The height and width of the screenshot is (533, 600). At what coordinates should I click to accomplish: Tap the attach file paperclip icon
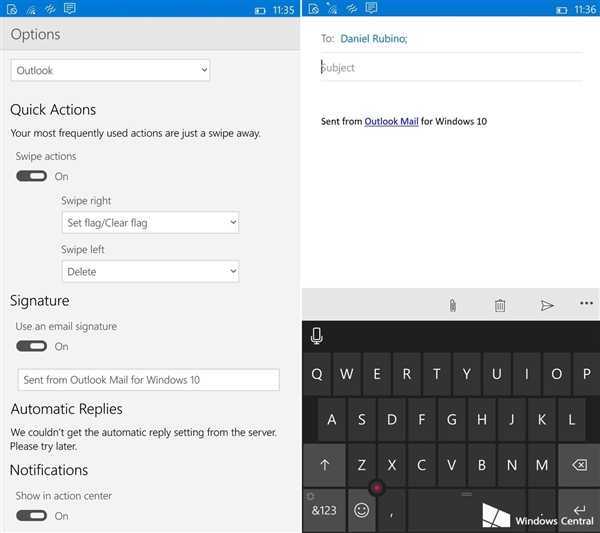453,305
